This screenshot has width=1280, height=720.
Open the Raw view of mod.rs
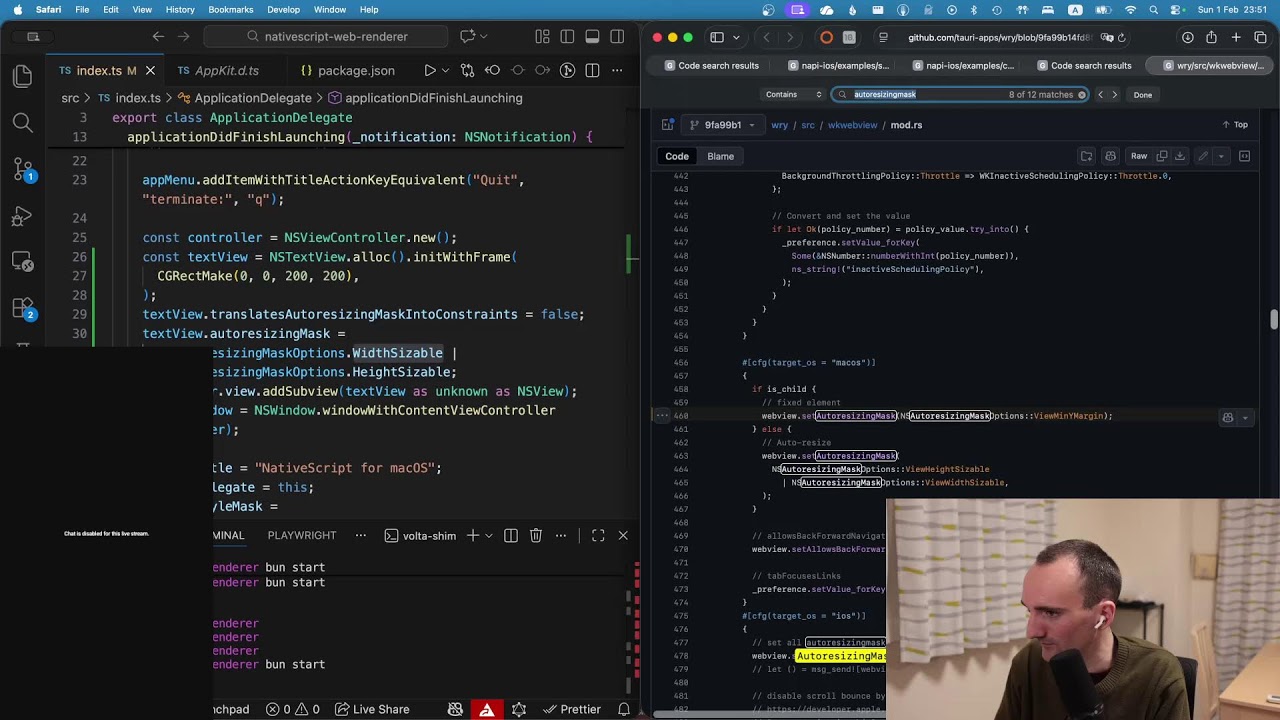click(1139, 156)
